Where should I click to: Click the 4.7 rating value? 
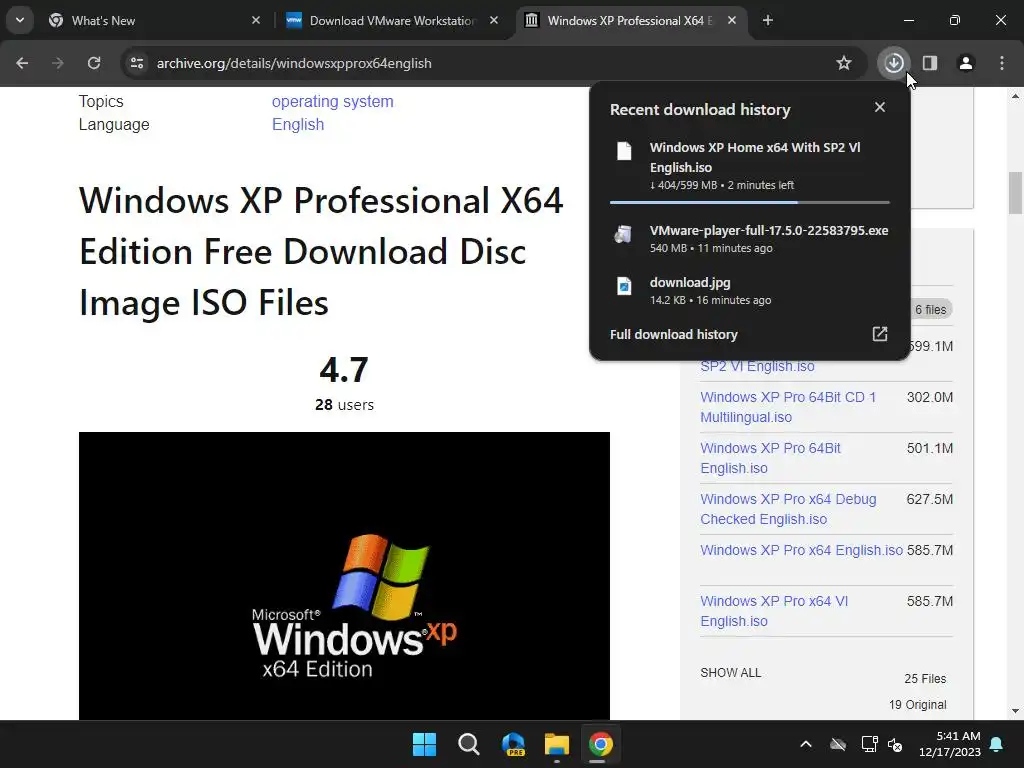tap(344, 370)
